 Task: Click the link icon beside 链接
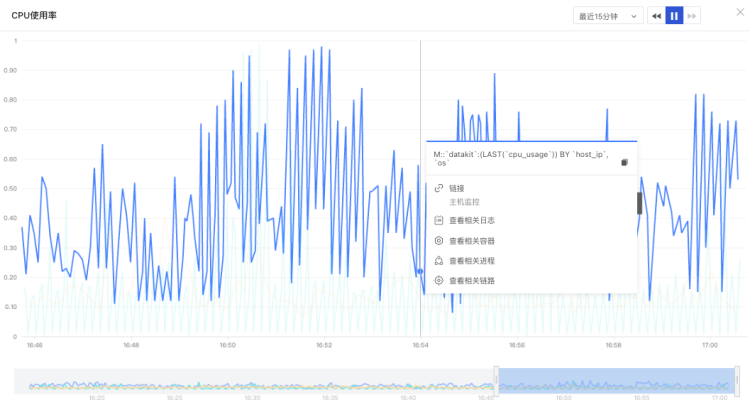pos(439,188)
